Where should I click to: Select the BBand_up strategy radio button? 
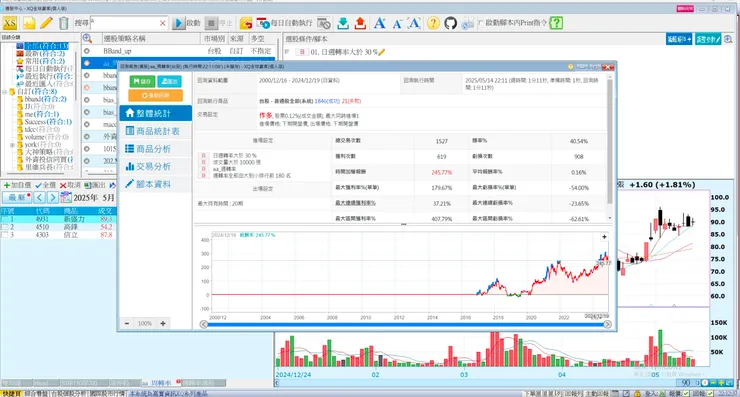pyautogui.click(x=87, y=51)
